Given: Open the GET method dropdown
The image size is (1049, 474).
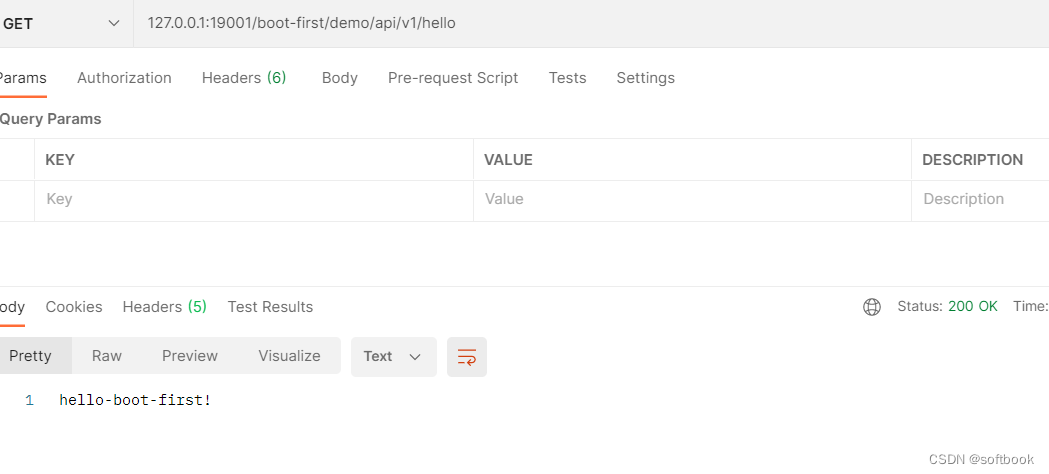Looking at the screenshot, I should [x=62, y=23].
